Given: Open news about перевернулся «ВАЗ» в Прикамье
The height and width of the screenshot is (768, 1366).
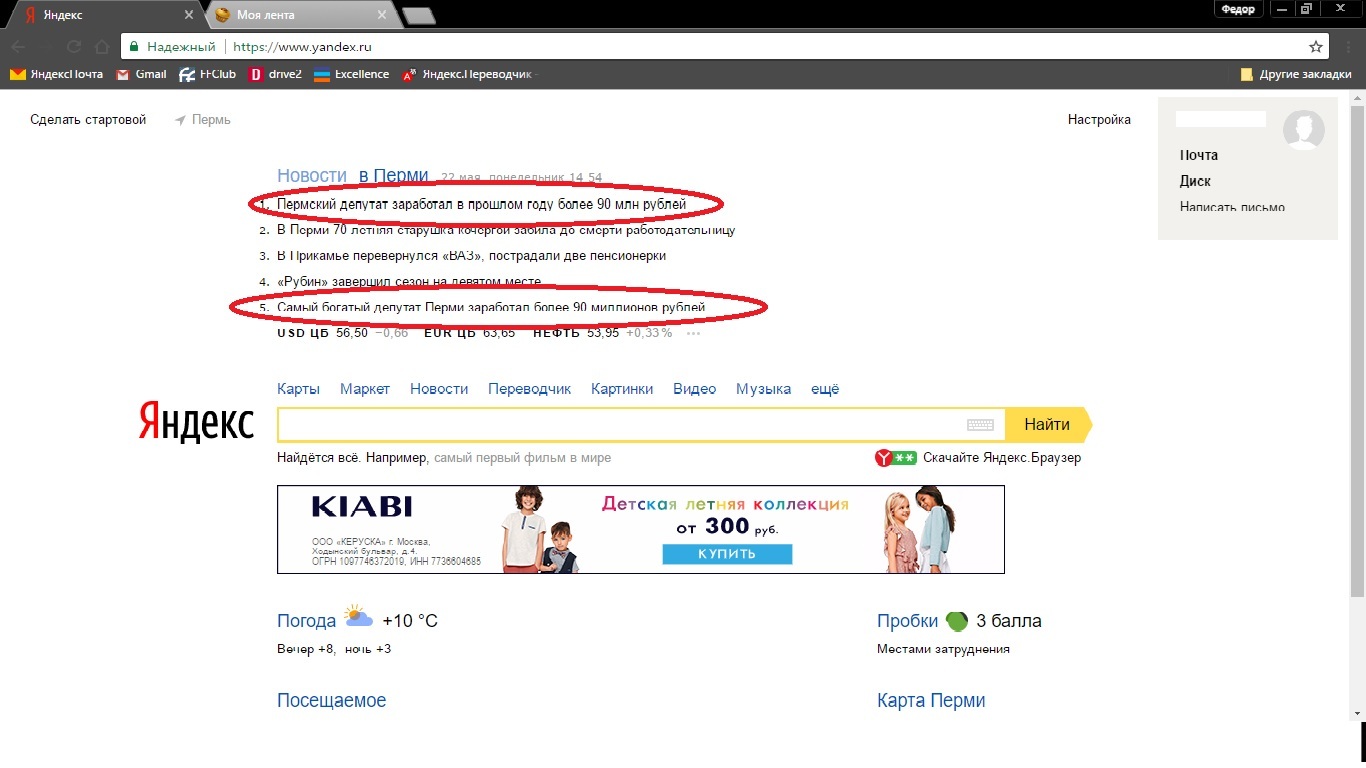Looking at the screenshot, I should coord(471,256).
